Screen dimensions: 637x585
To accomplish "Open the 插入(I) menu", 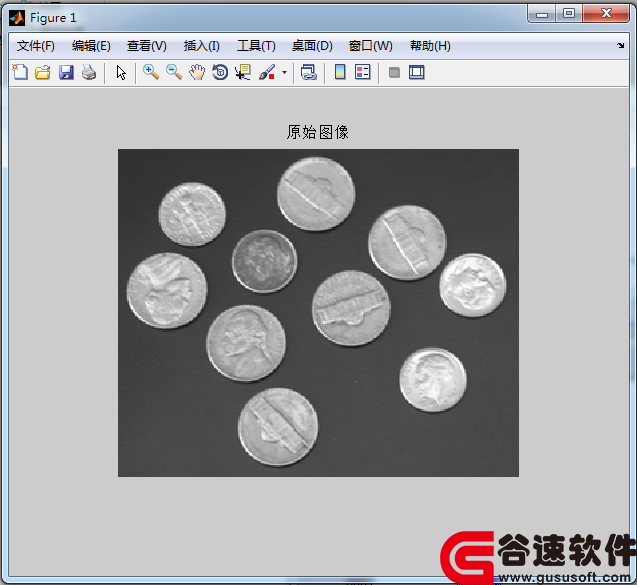I will click(x=202, y=46).
